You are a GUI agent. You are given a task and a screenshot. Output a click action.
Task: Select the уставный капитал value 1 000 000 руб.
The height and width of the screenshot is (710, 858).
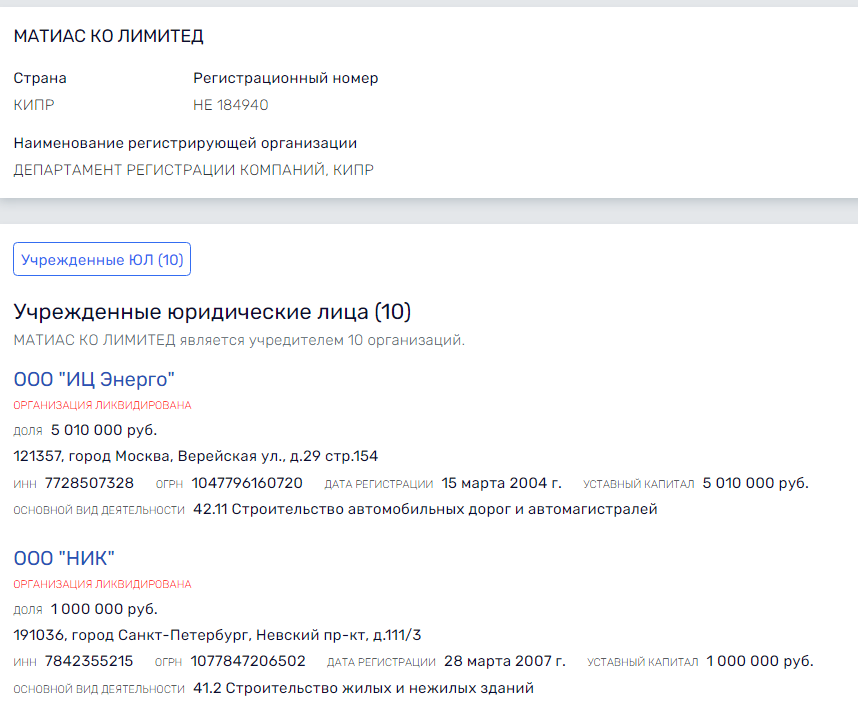point(760,661)
